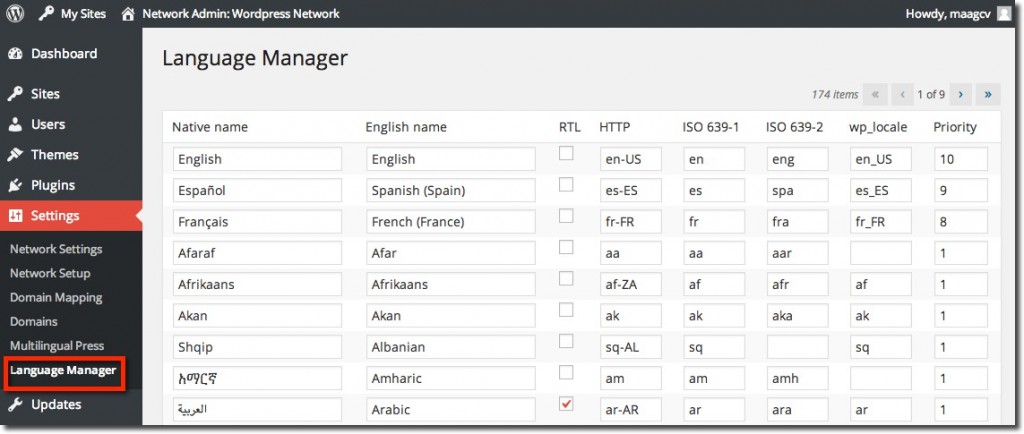The image size is (1024, 434).
Task: Open My Sites key icon menu
Action: [46, 14]
